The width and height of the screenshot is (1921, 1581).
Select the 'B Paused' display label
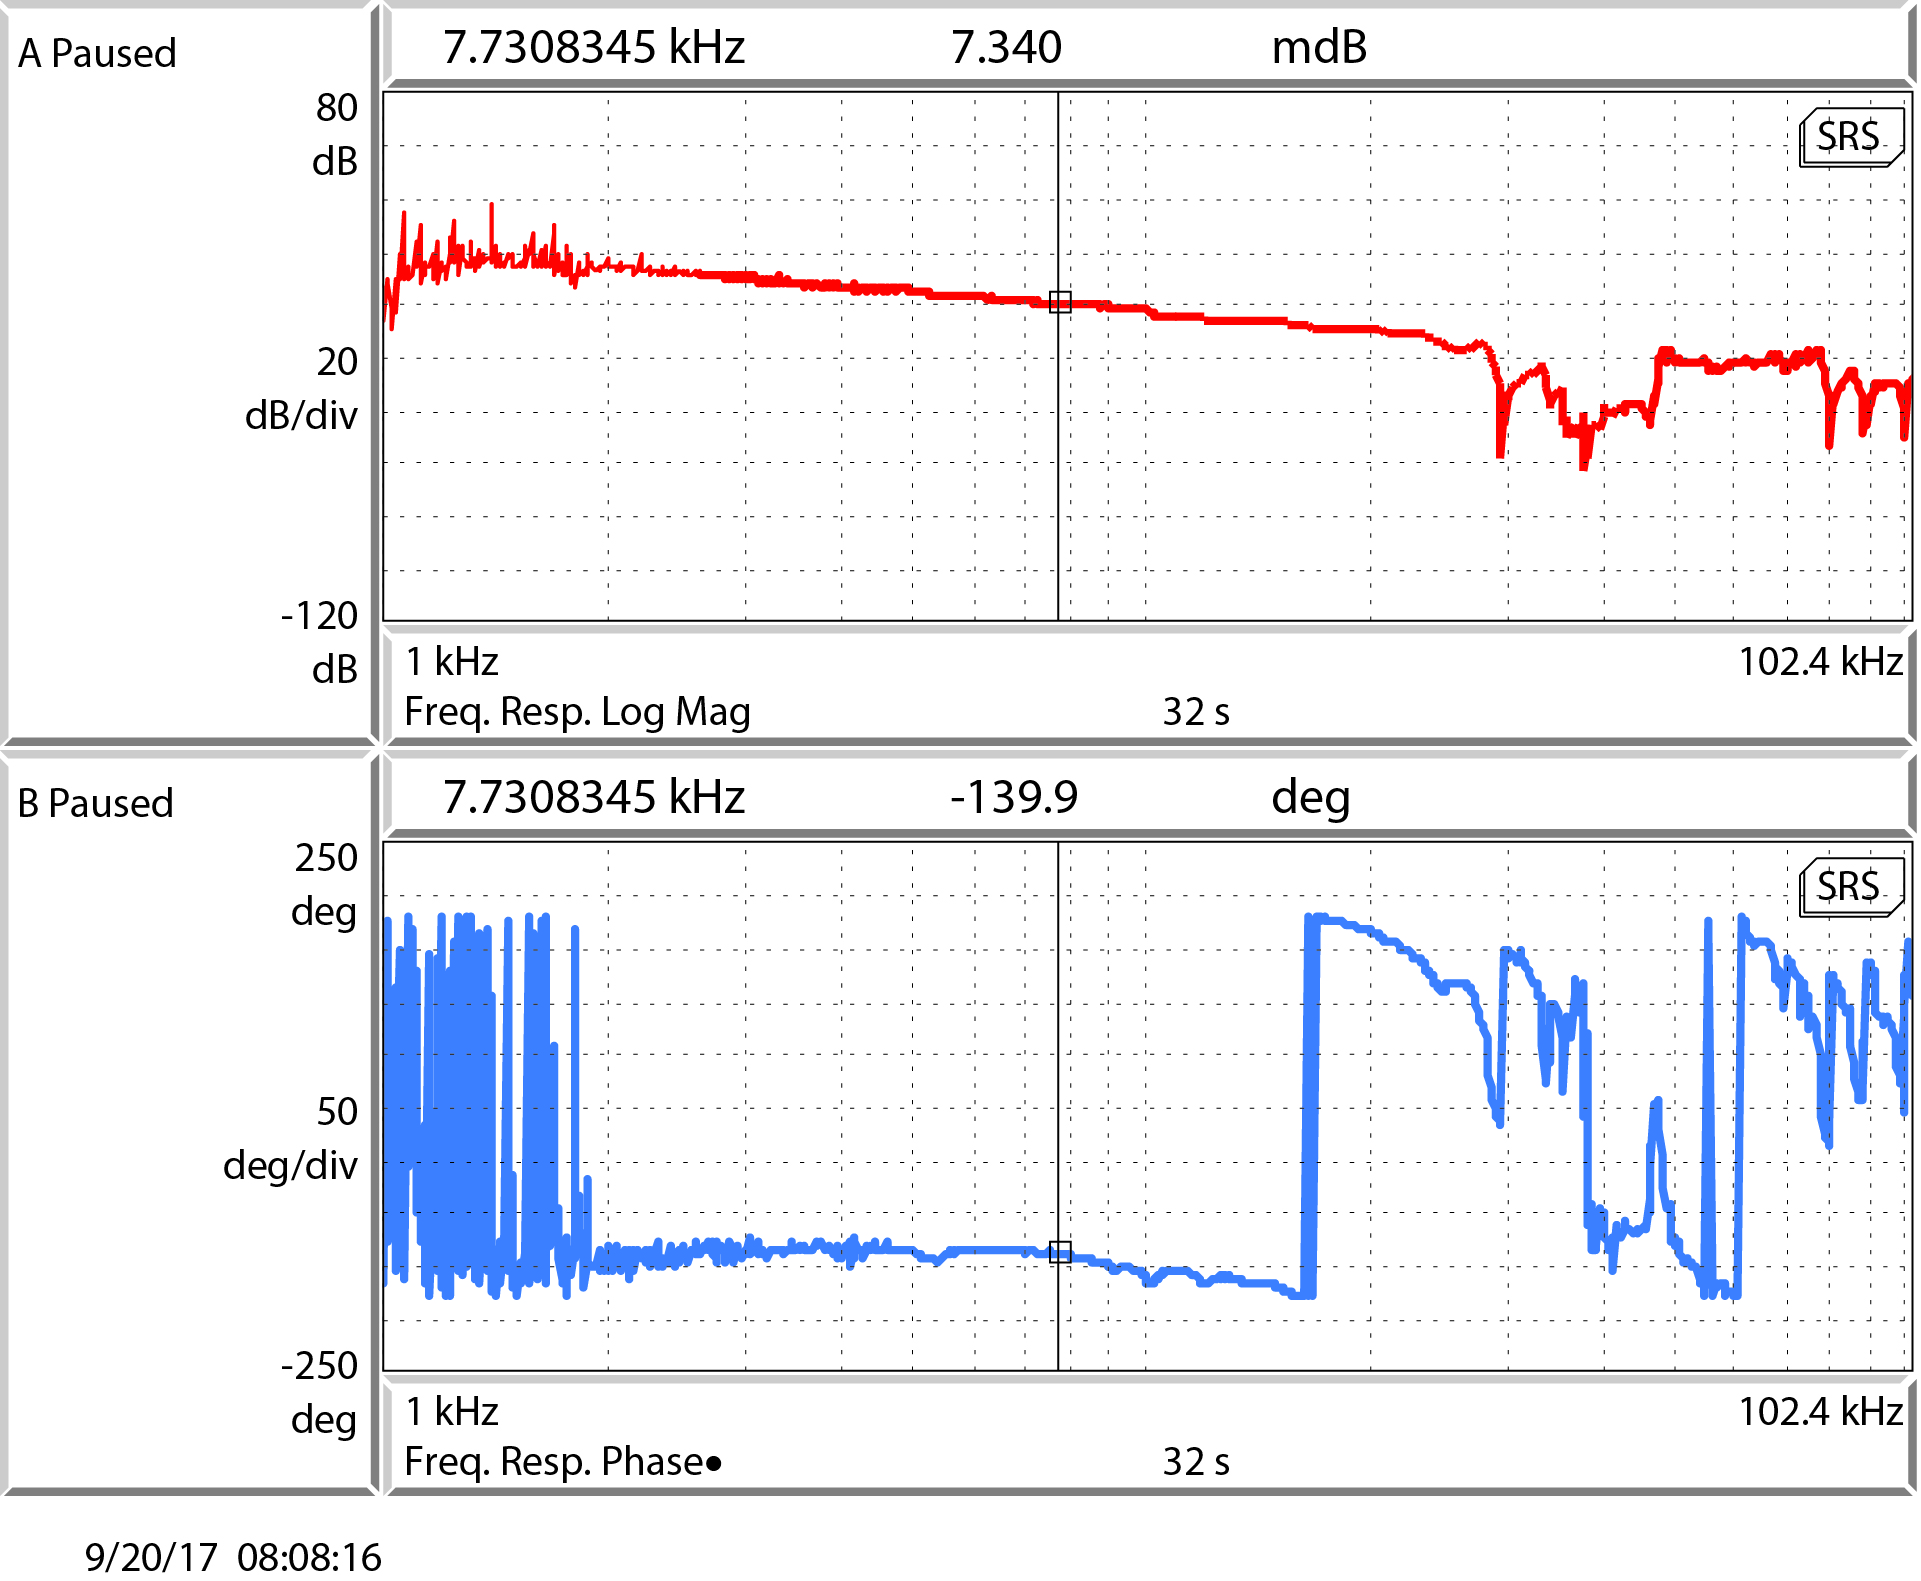[96, 803]
